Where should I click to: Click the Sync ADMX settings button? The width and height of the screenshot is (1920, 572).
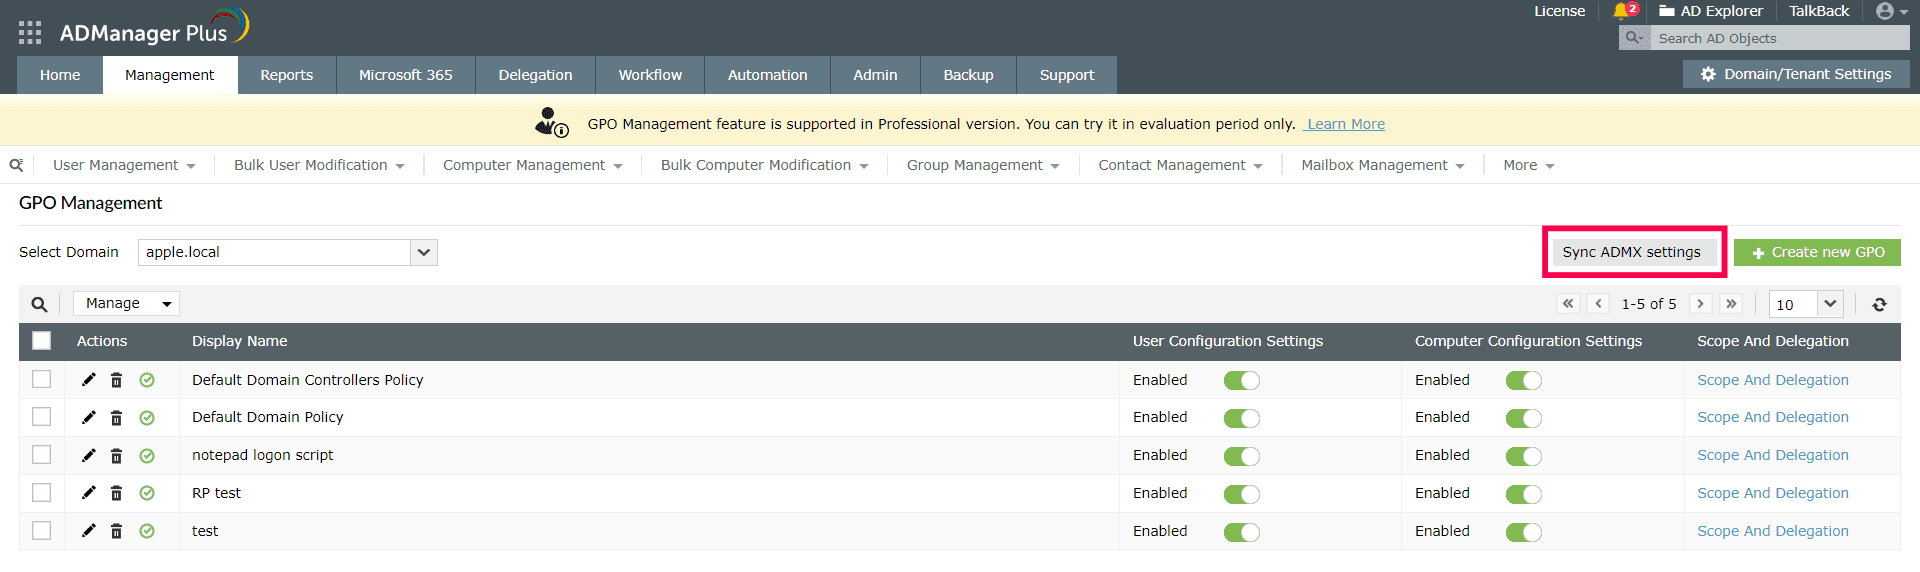click(x=1631, y=252)
